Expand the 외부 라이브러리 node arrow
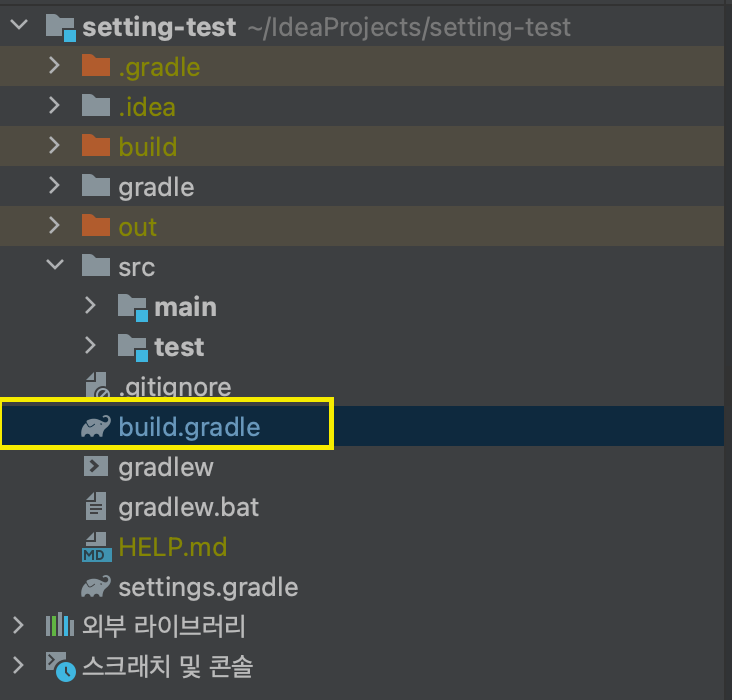Viewport: 732px width, 700px height. 18,625
